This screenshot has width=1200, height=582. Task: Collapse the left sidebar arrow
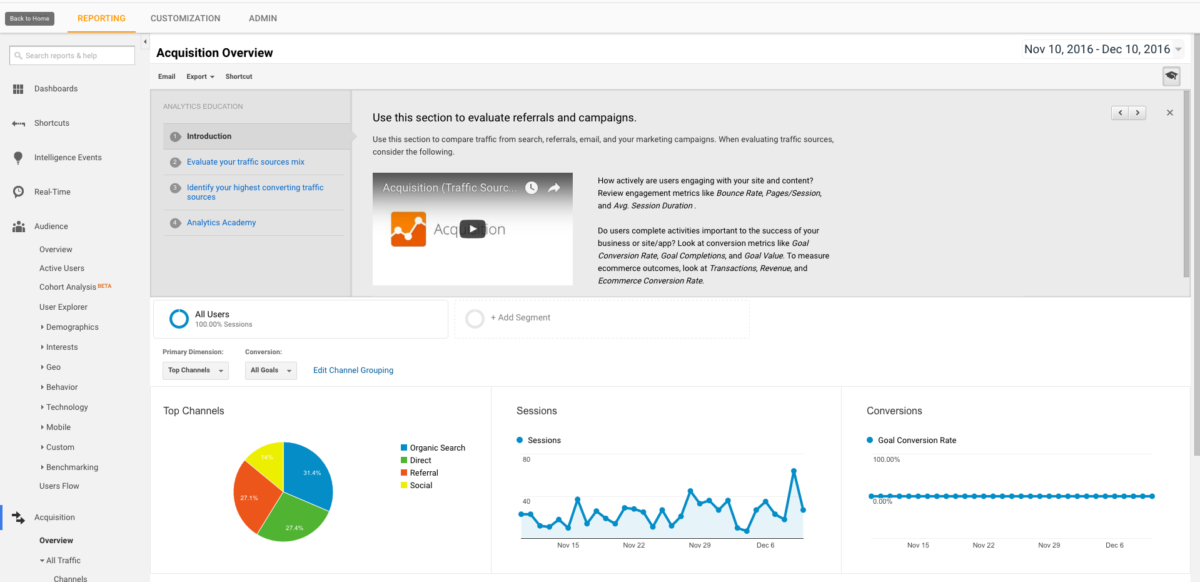144,42
